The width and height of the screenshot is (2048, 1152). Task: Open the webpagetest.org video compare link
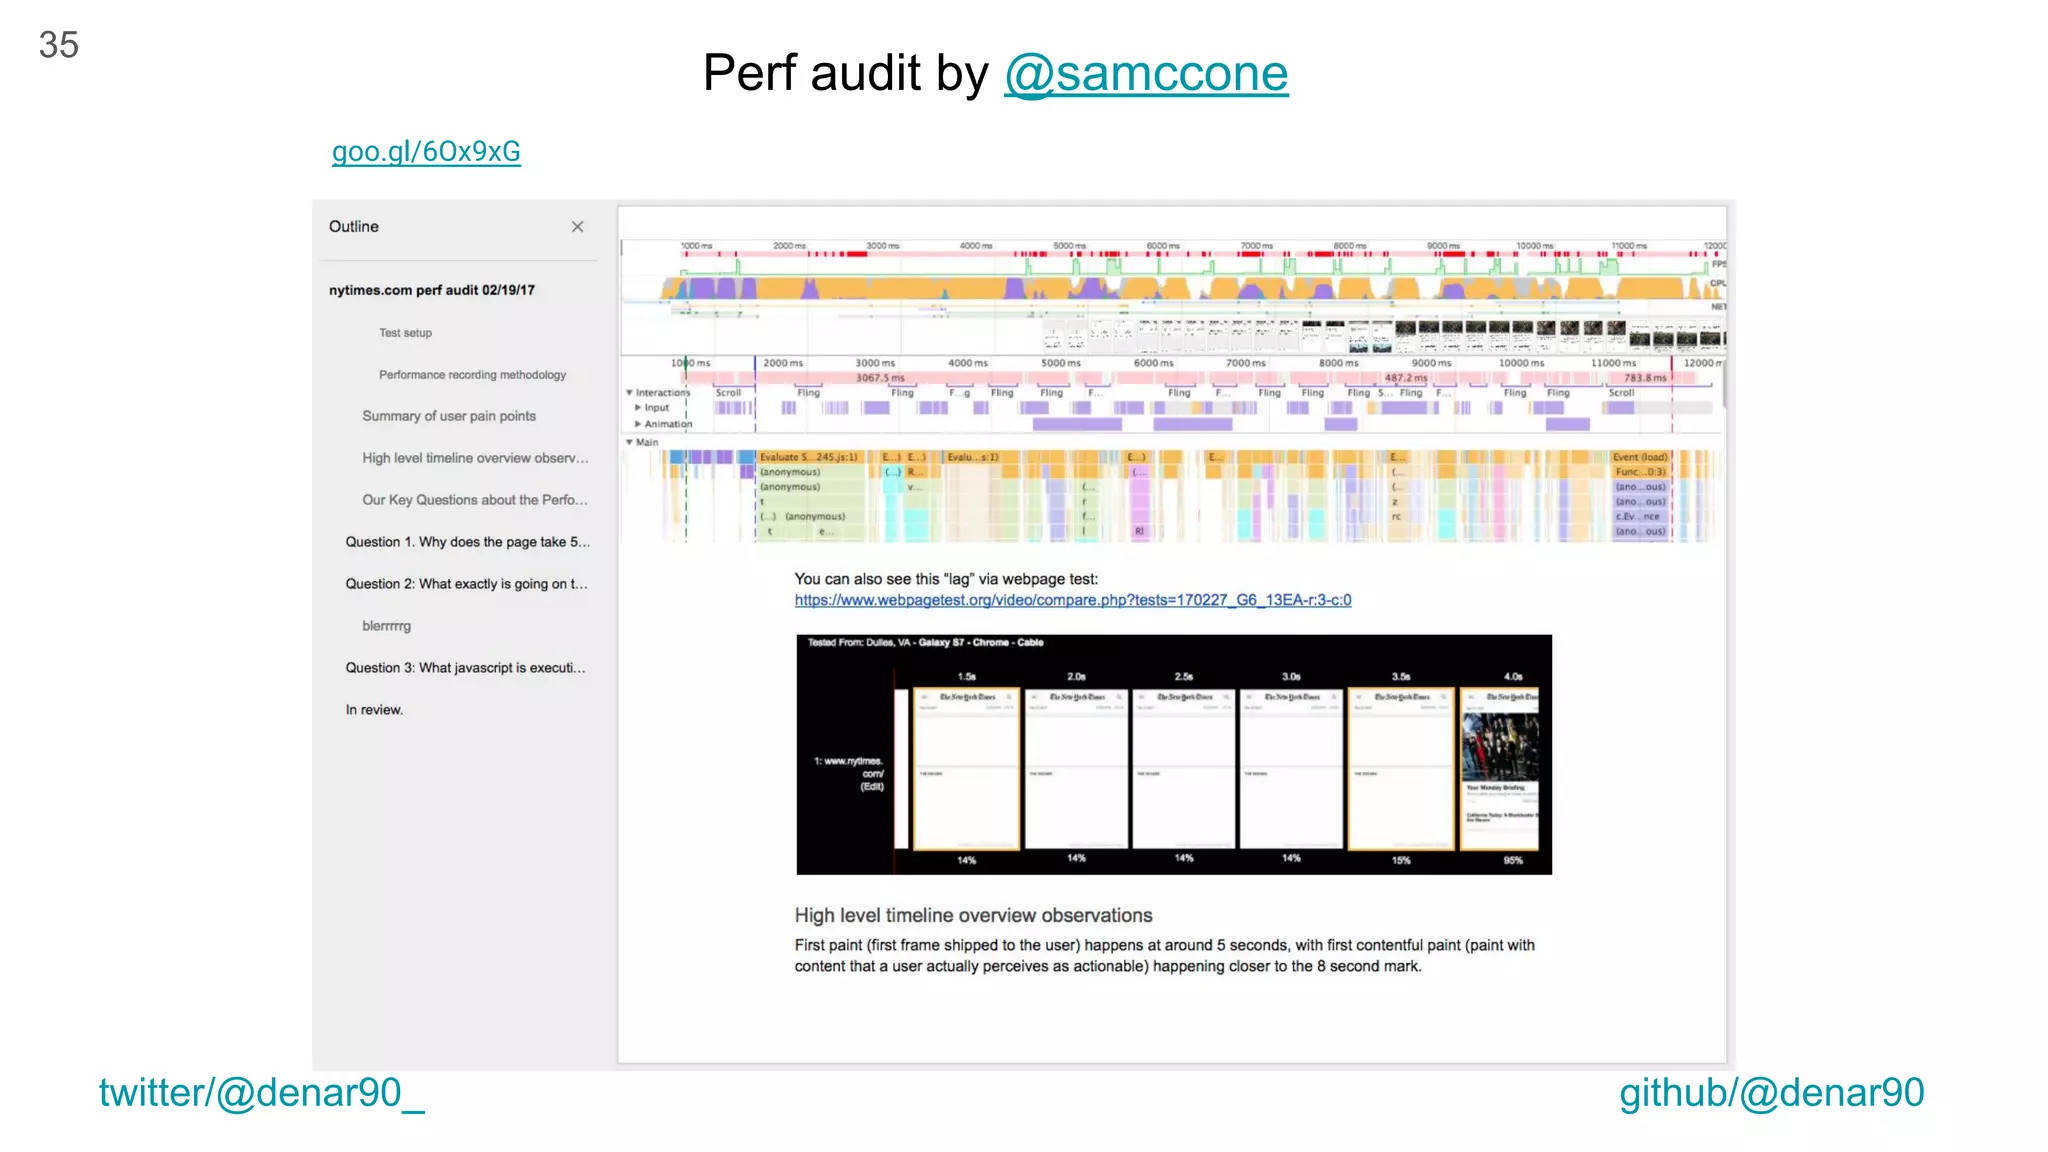click(x=1073, y=600)
